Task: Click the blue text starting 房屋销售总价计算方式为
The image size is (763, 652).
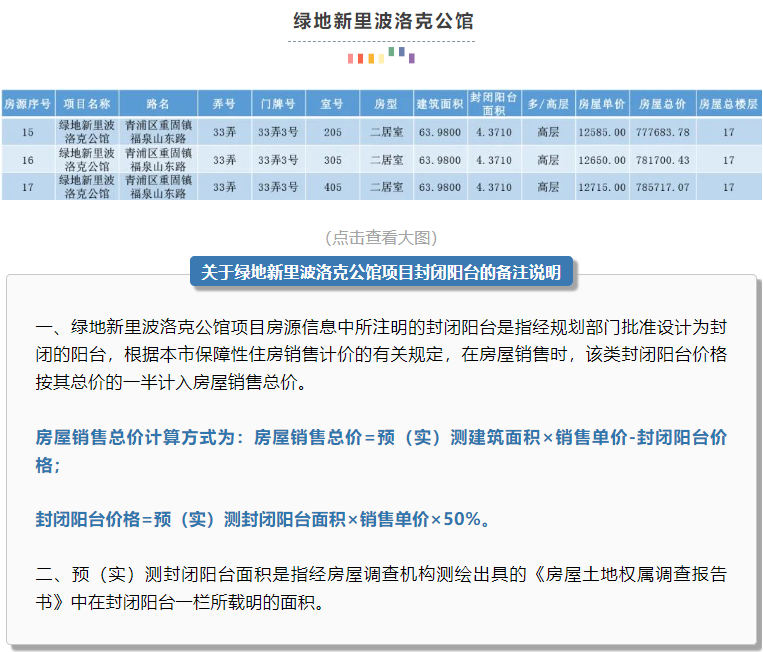Action: point(381,451)
